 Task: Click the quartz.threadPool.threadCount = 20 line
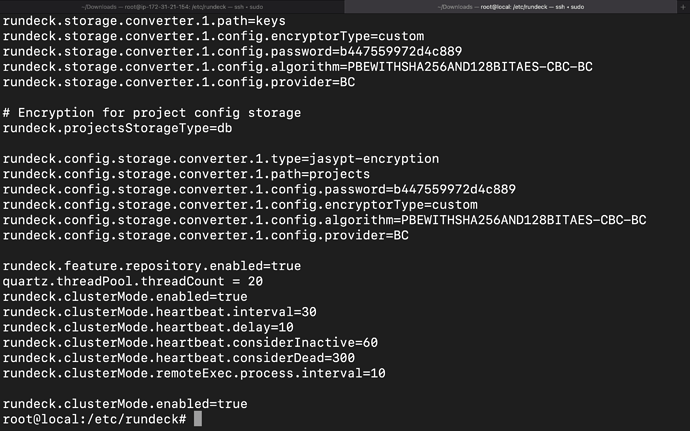tap(133, 281)
